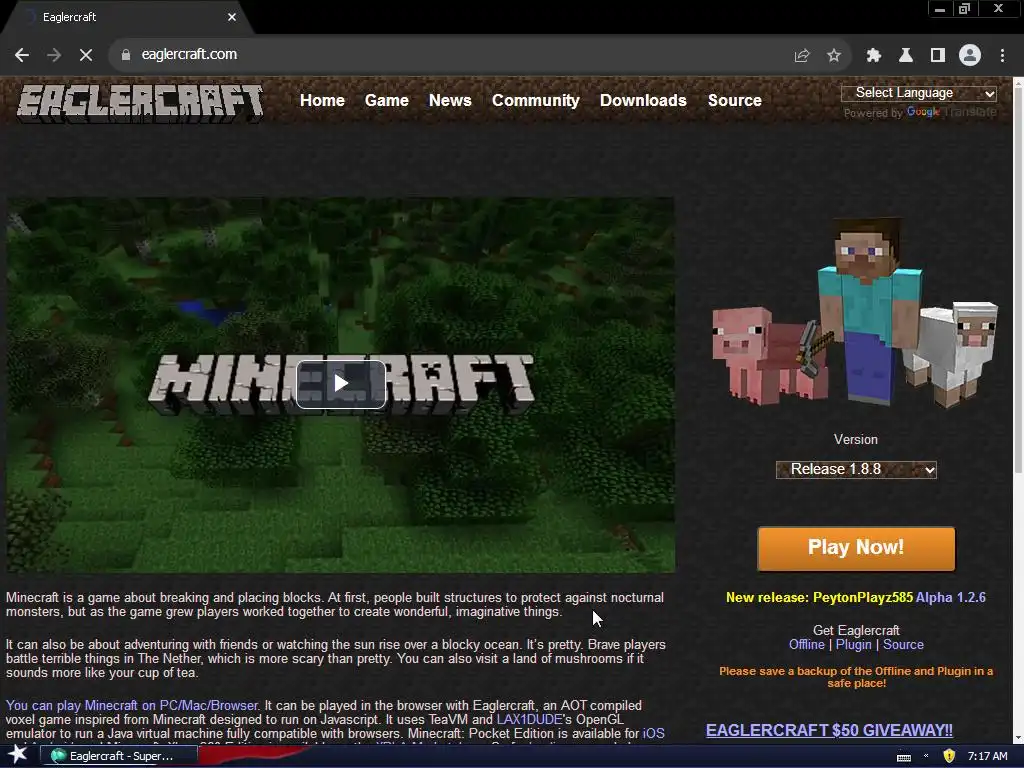1024x768 pixels.
Task: Open the Eaglercraft taskbar window button
Action: [x=119, y=756]
